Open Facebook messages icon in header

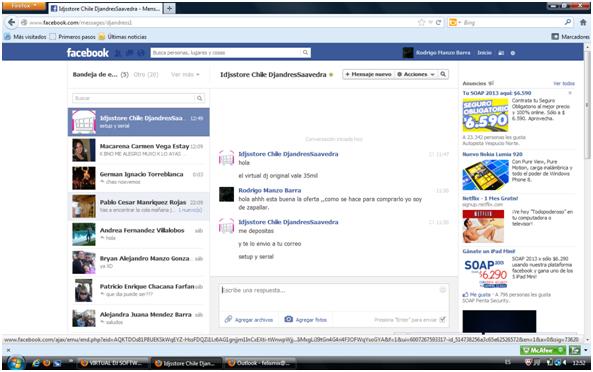coord(129,53)
